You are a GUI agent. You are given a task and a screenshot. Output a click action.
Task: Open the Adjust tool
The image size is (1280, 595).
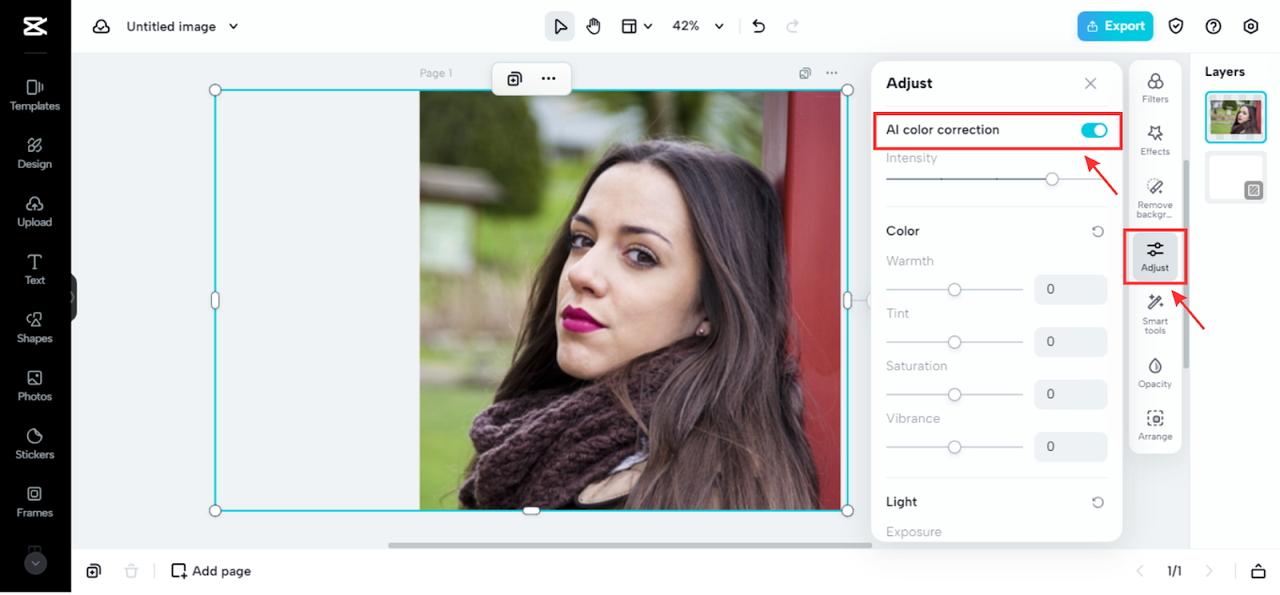(x=1155, y=257)
